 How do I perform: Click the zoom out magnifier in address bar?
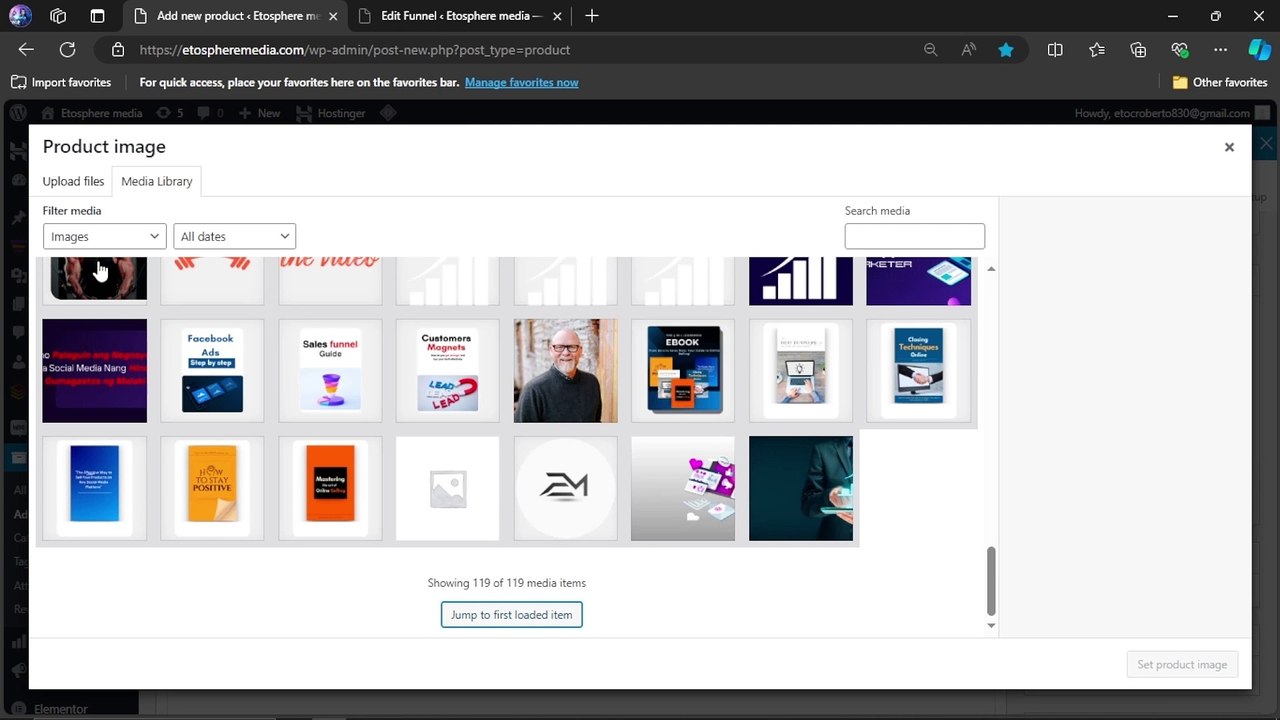[x=930, y=50]
